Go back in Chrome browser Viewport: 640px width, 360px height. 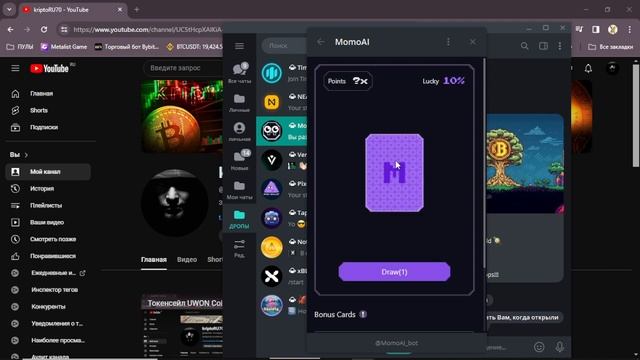click(x=11, y=29)
